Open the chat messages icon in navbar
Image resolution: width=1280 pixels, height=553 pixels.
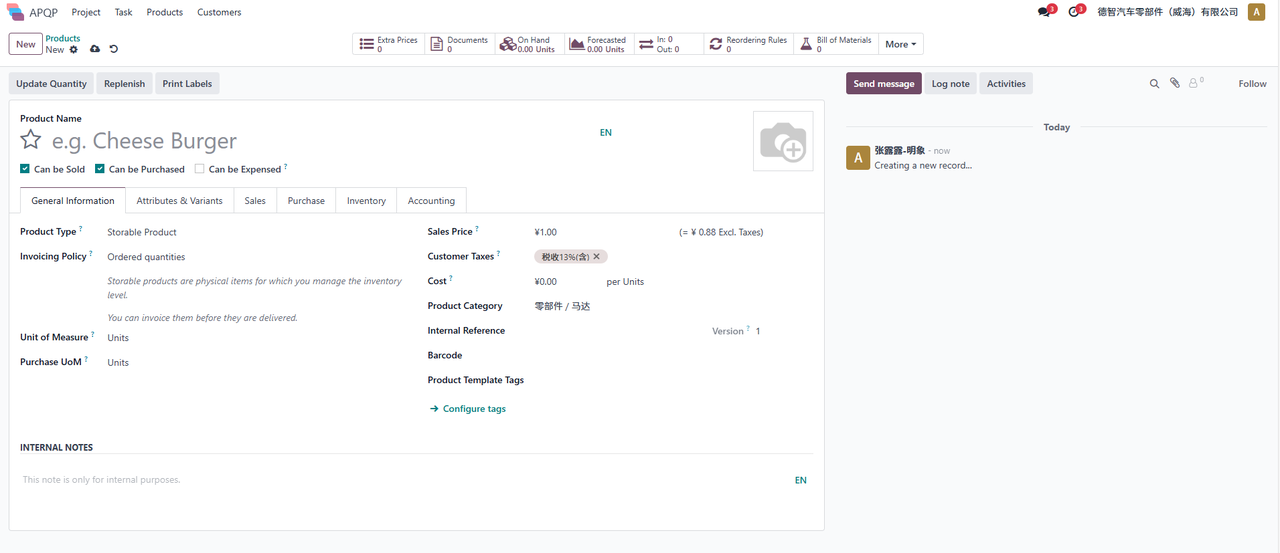pyautogui.click(x=1045, y=12)
